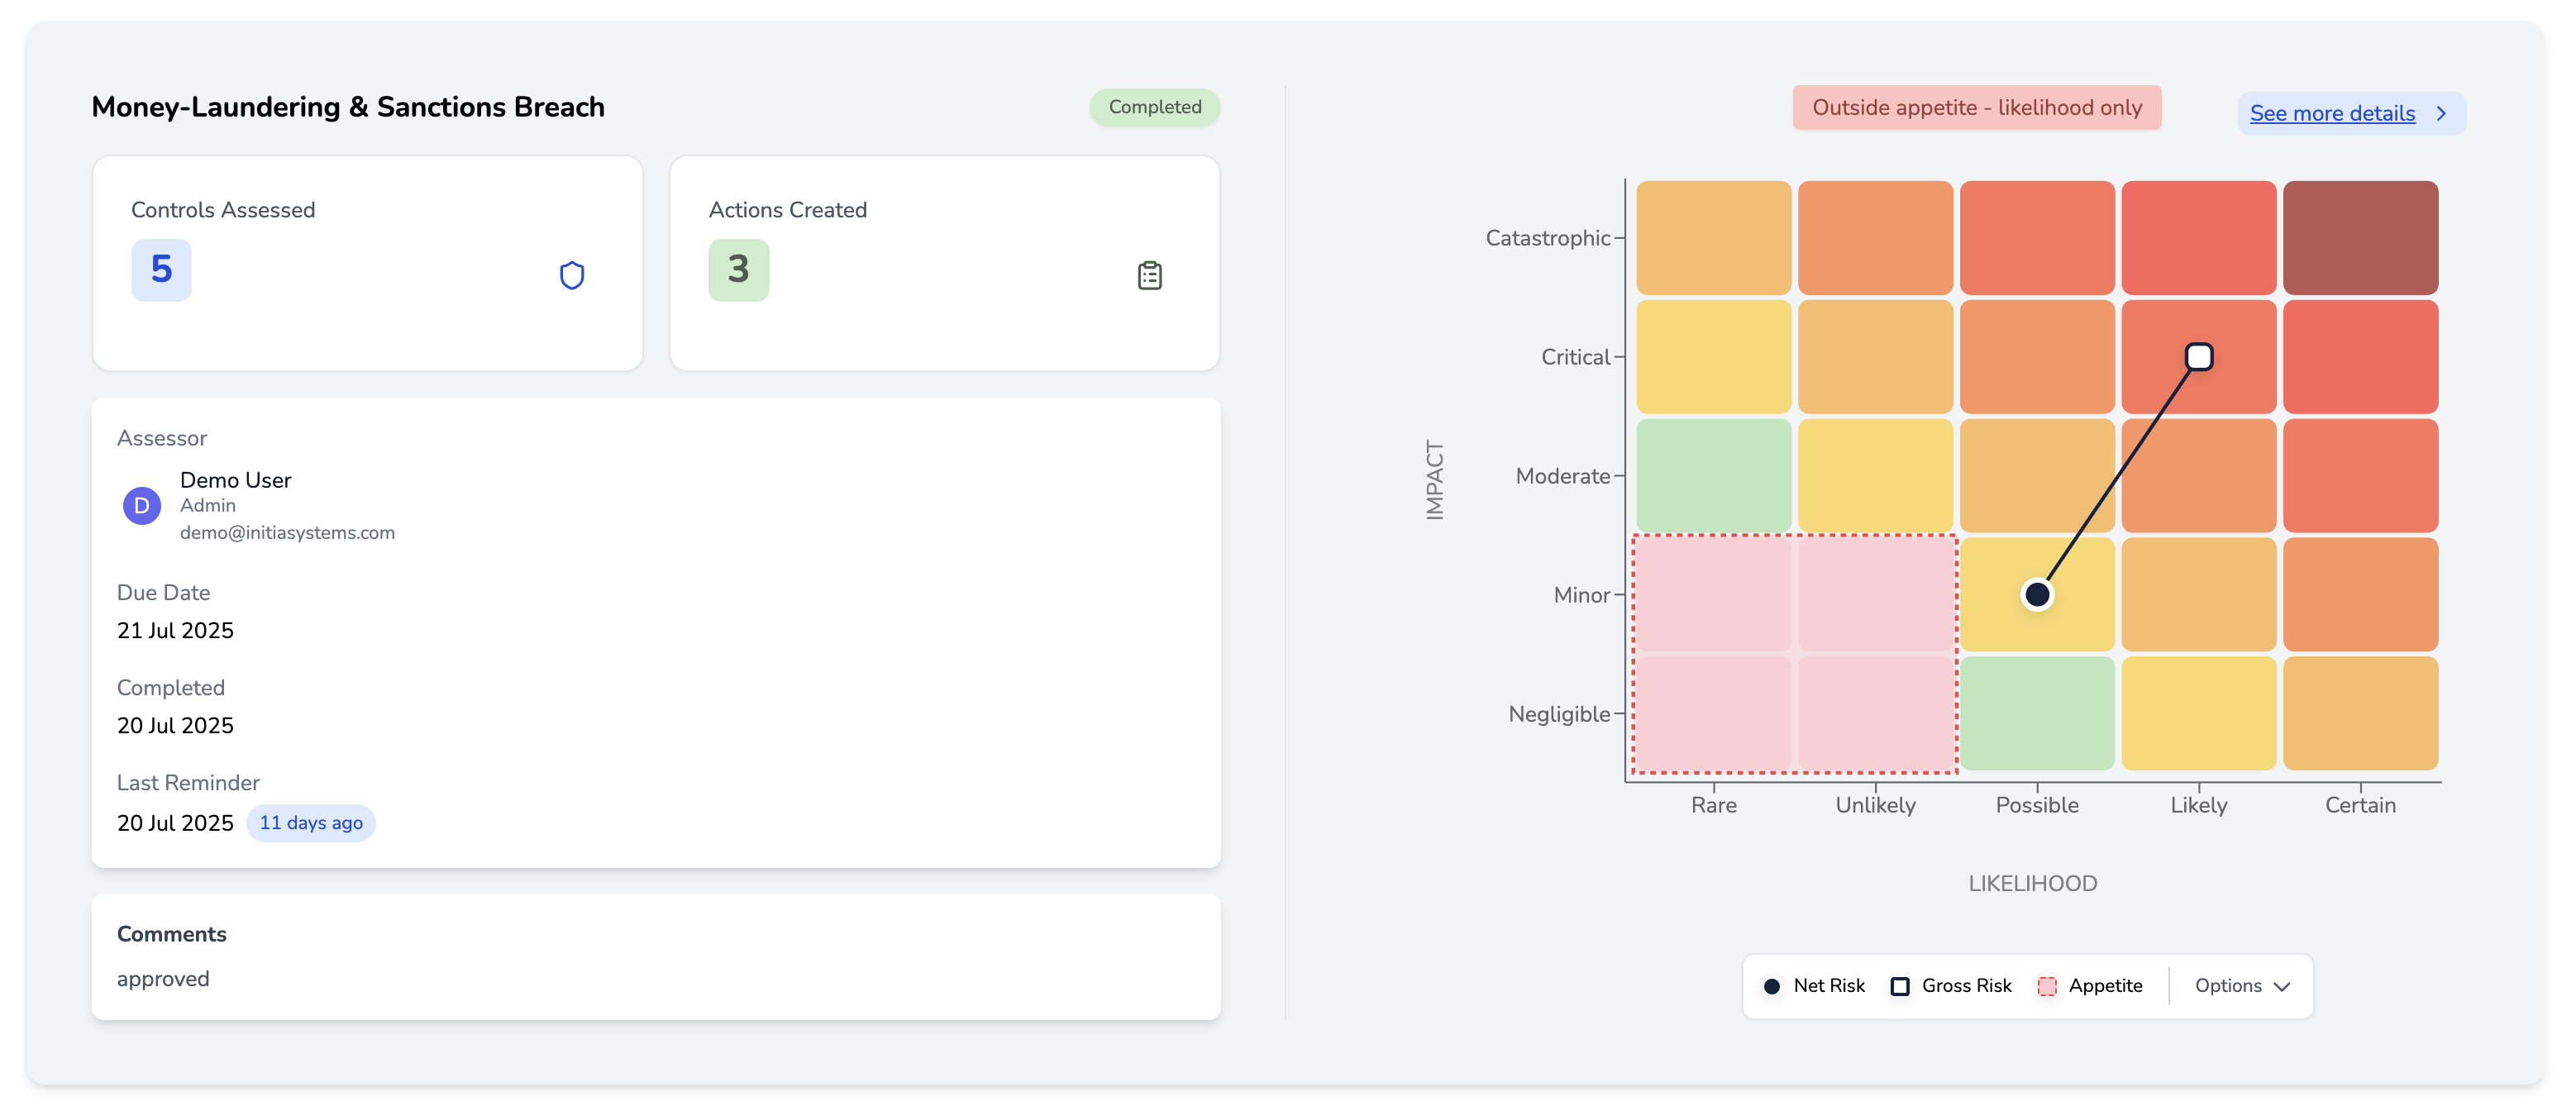2576x1111 pixels.
Task: Click the Gross Risk legend square icon
Action: (1900, 986)
